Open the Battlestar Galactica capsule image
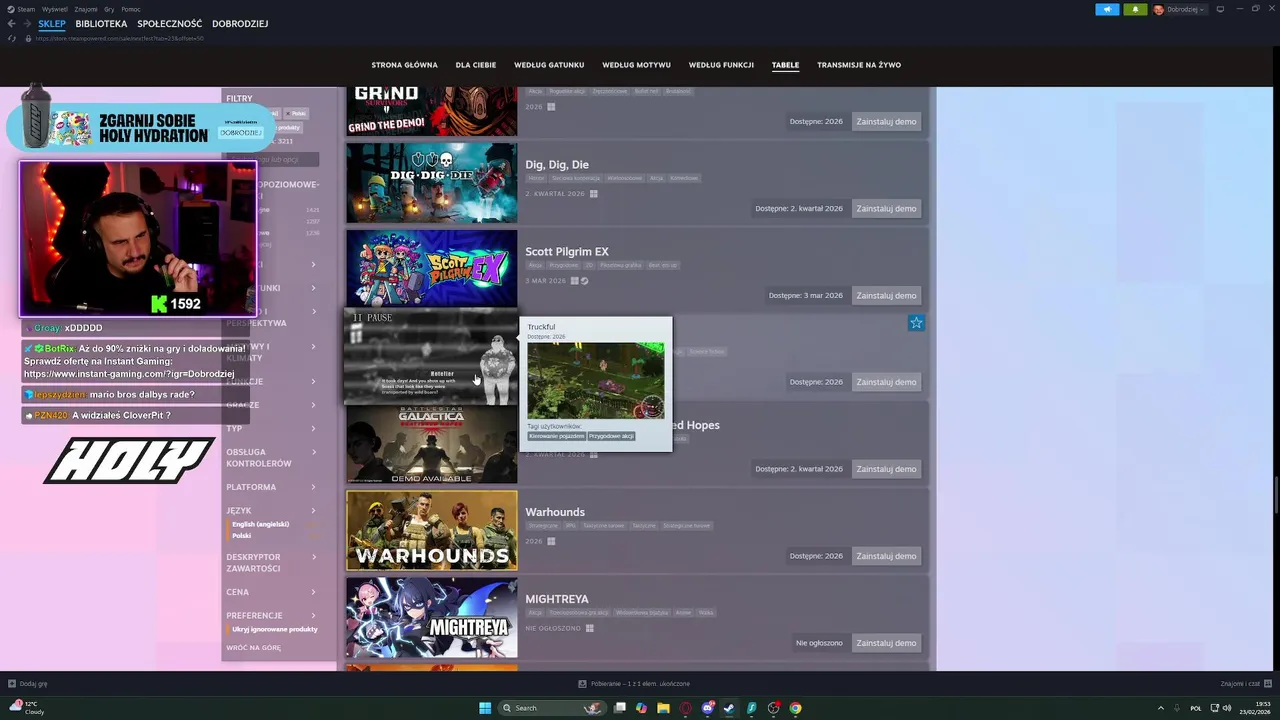The height and width of the screenshot is (720, 1280). click(432, 445)
